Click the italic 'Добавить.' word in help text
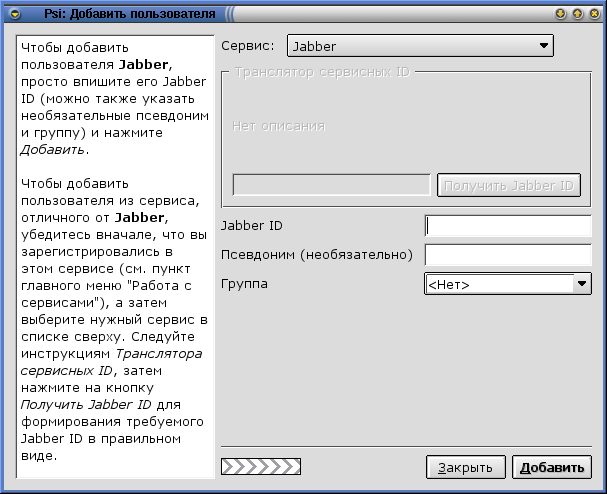 point(55,150)
